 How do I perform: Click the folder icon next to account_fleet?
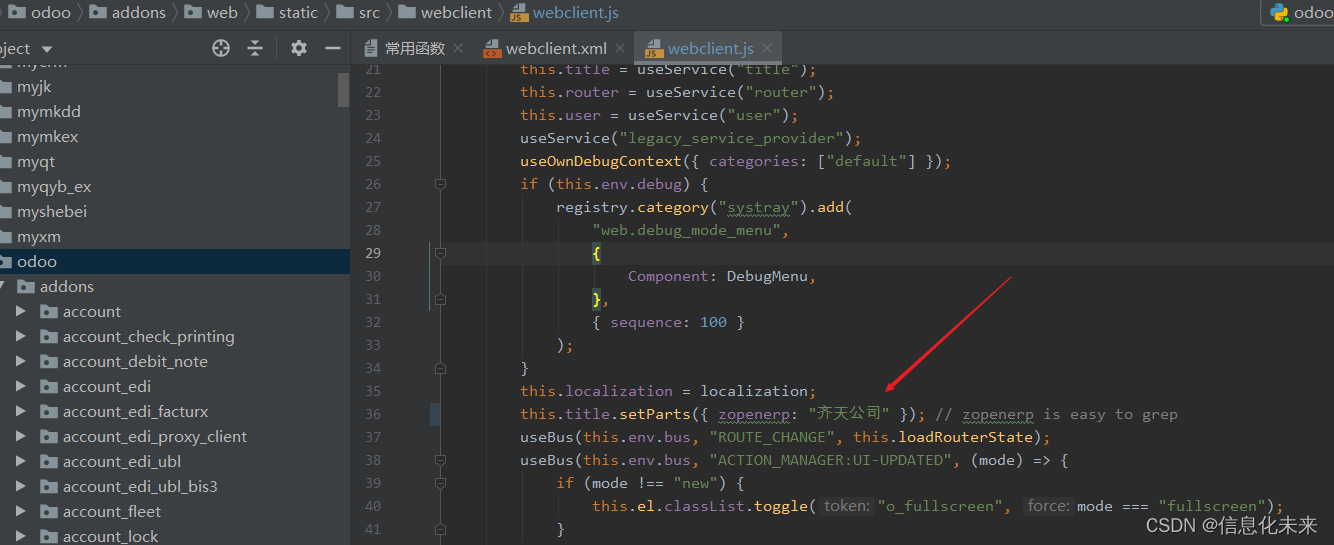click(x=49, y=511)
